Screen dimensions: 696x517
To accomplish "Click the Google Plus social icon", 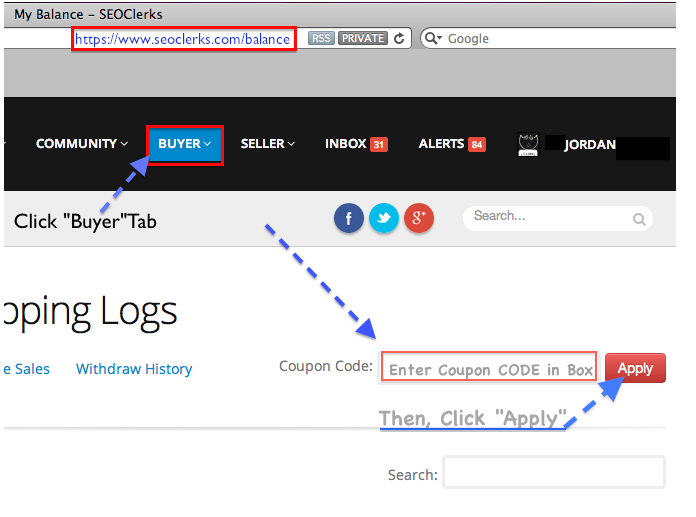I will point(419,219).
